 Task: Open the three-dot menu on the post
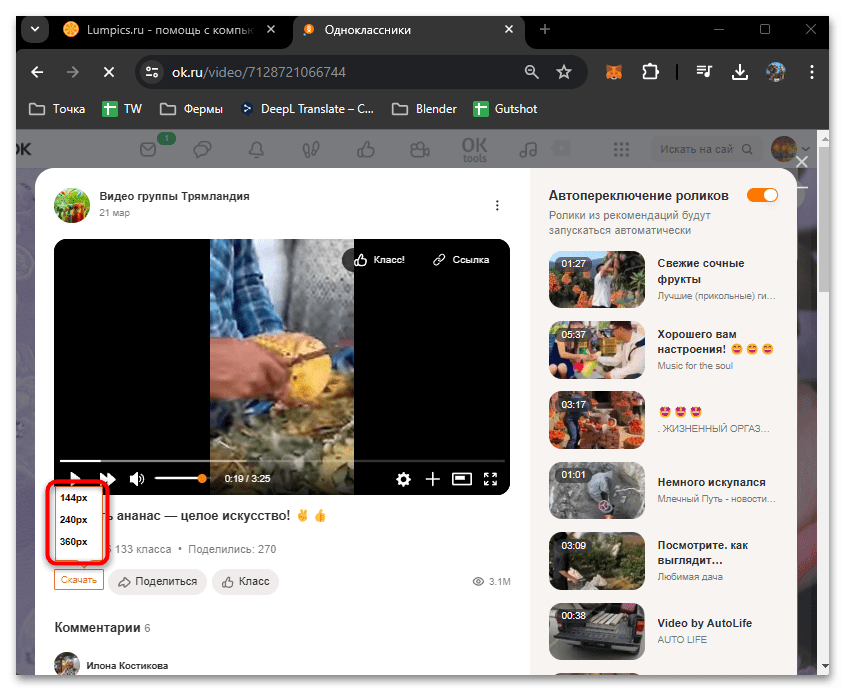point(497,205)
